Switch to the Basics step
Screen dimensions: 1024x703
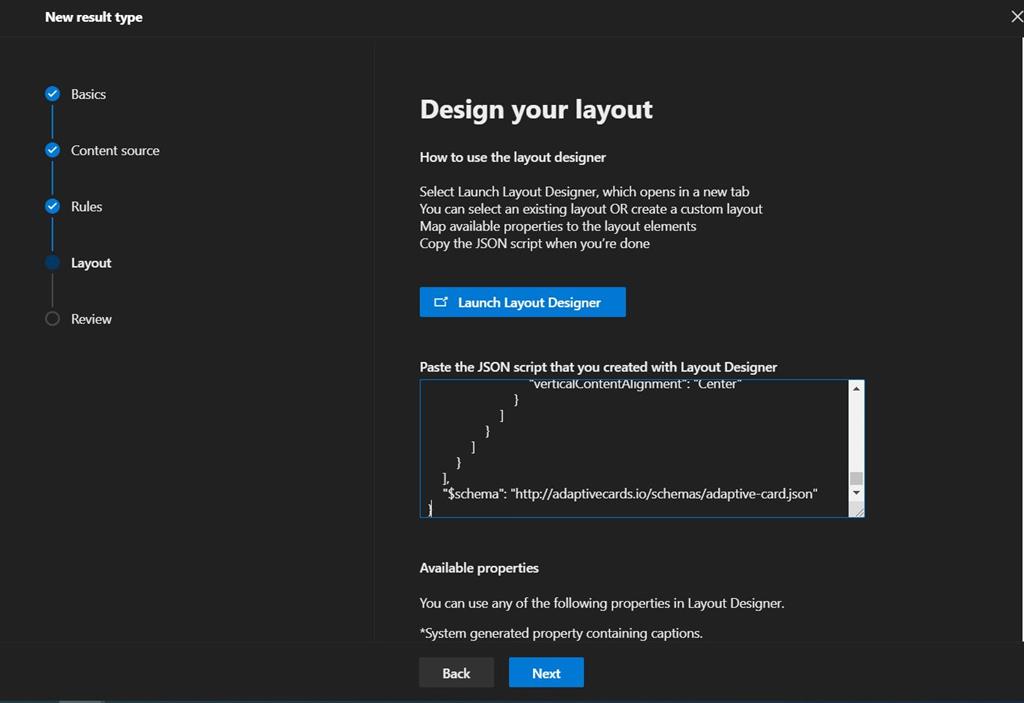(88, 93)
